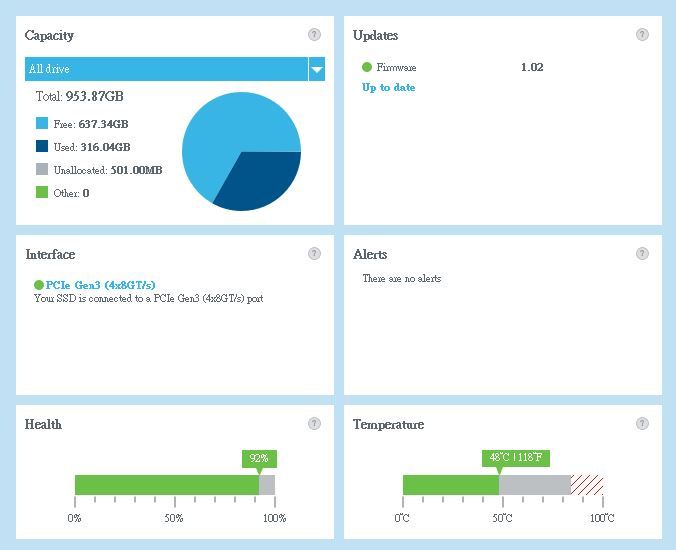Click the dark blue used pie slice
The height and width of the screenshot is (550, 676).
263,181
